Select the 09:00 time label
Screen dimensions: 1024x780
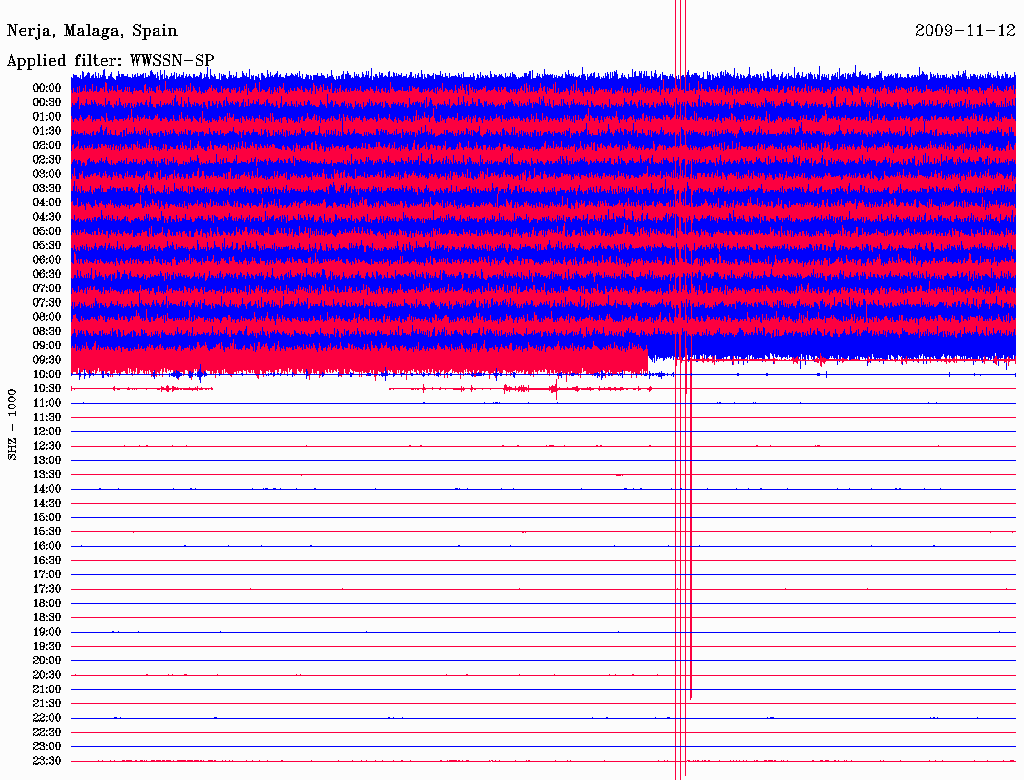pyautogui.click(x=47, y=346)
